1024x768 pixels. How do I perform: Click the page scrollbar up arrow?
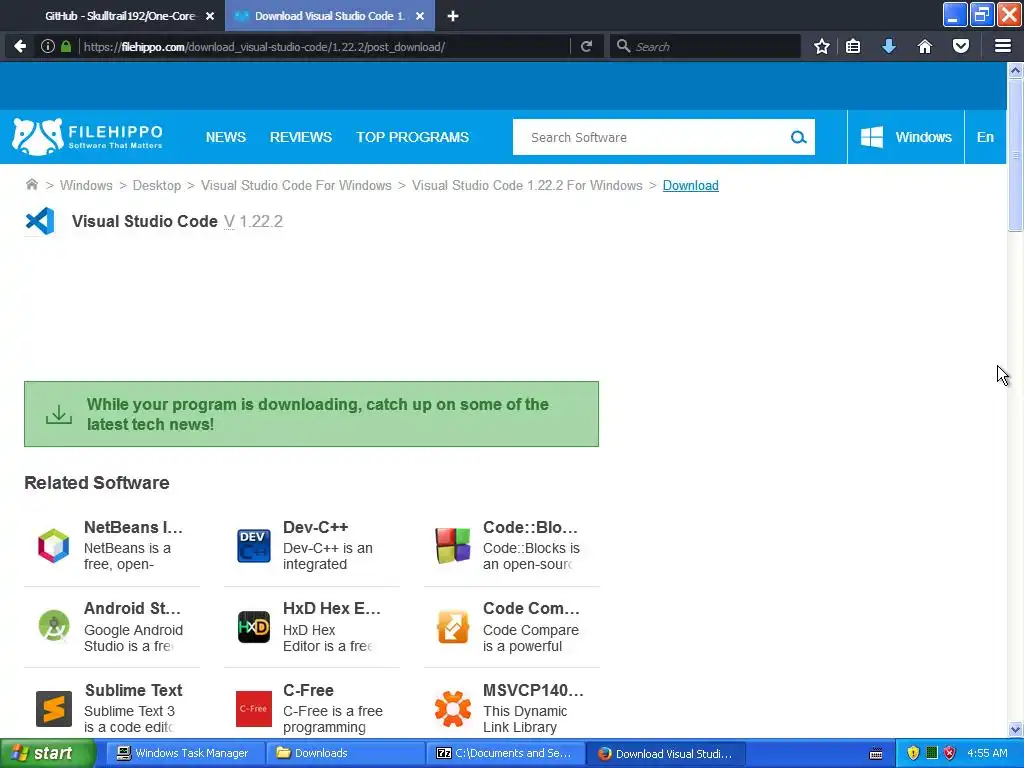click(x=1016, y=70)
